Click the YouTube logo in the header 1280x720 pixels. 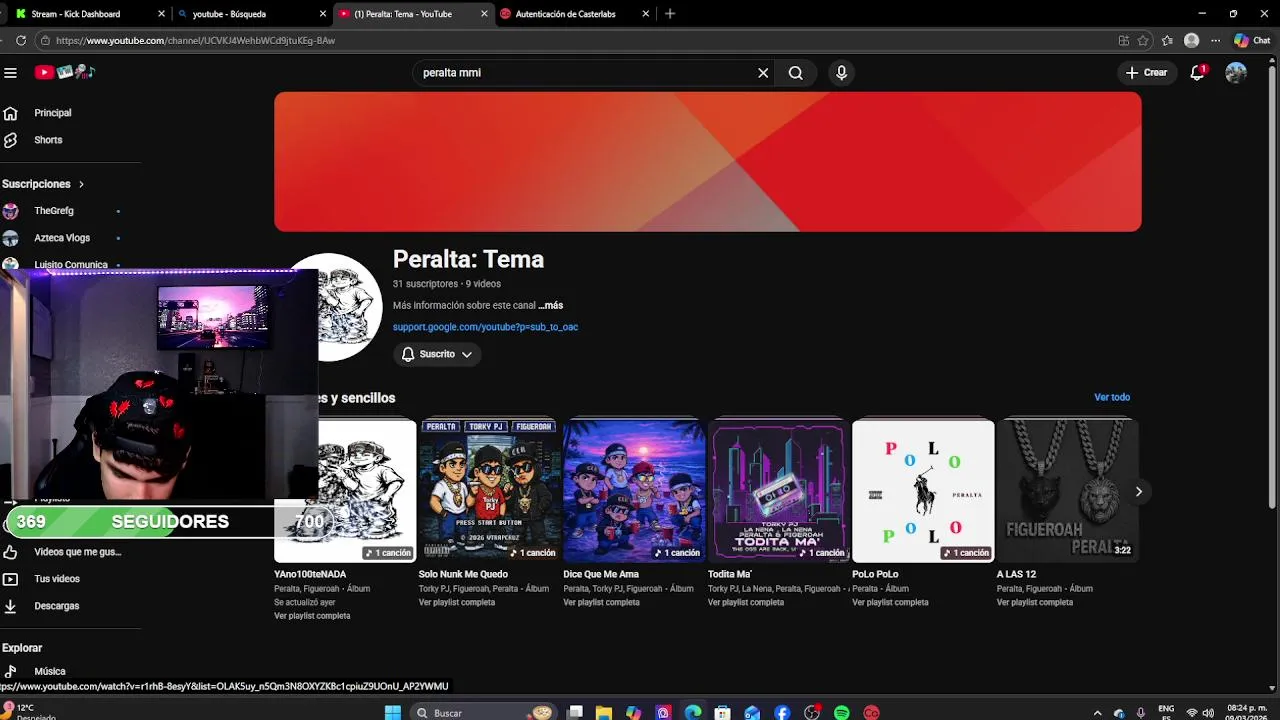point(64,72)
